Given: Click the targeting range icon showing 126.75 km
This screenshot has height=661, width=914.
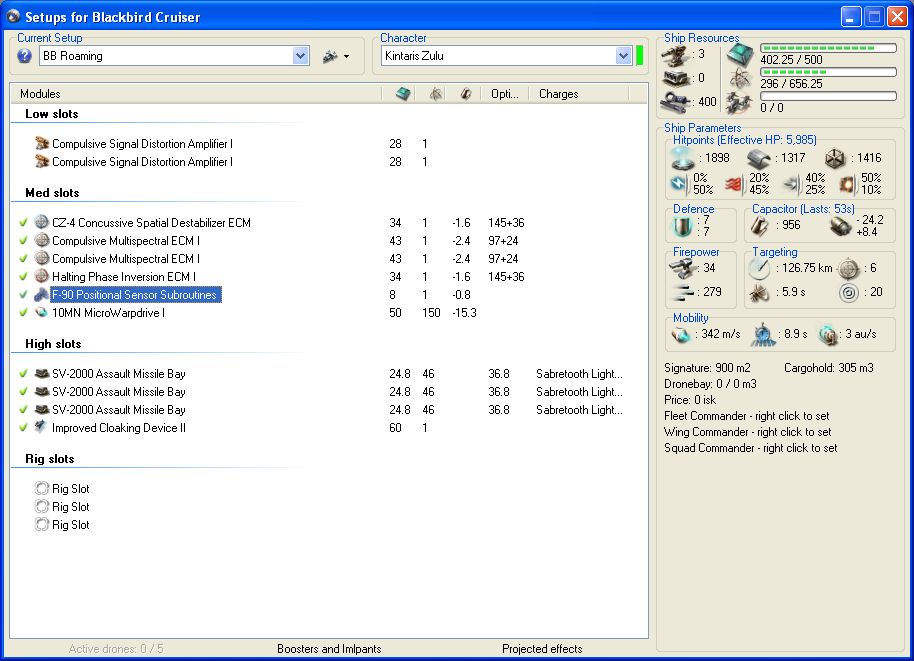Looking at the screenshot, I should (760, 268).
